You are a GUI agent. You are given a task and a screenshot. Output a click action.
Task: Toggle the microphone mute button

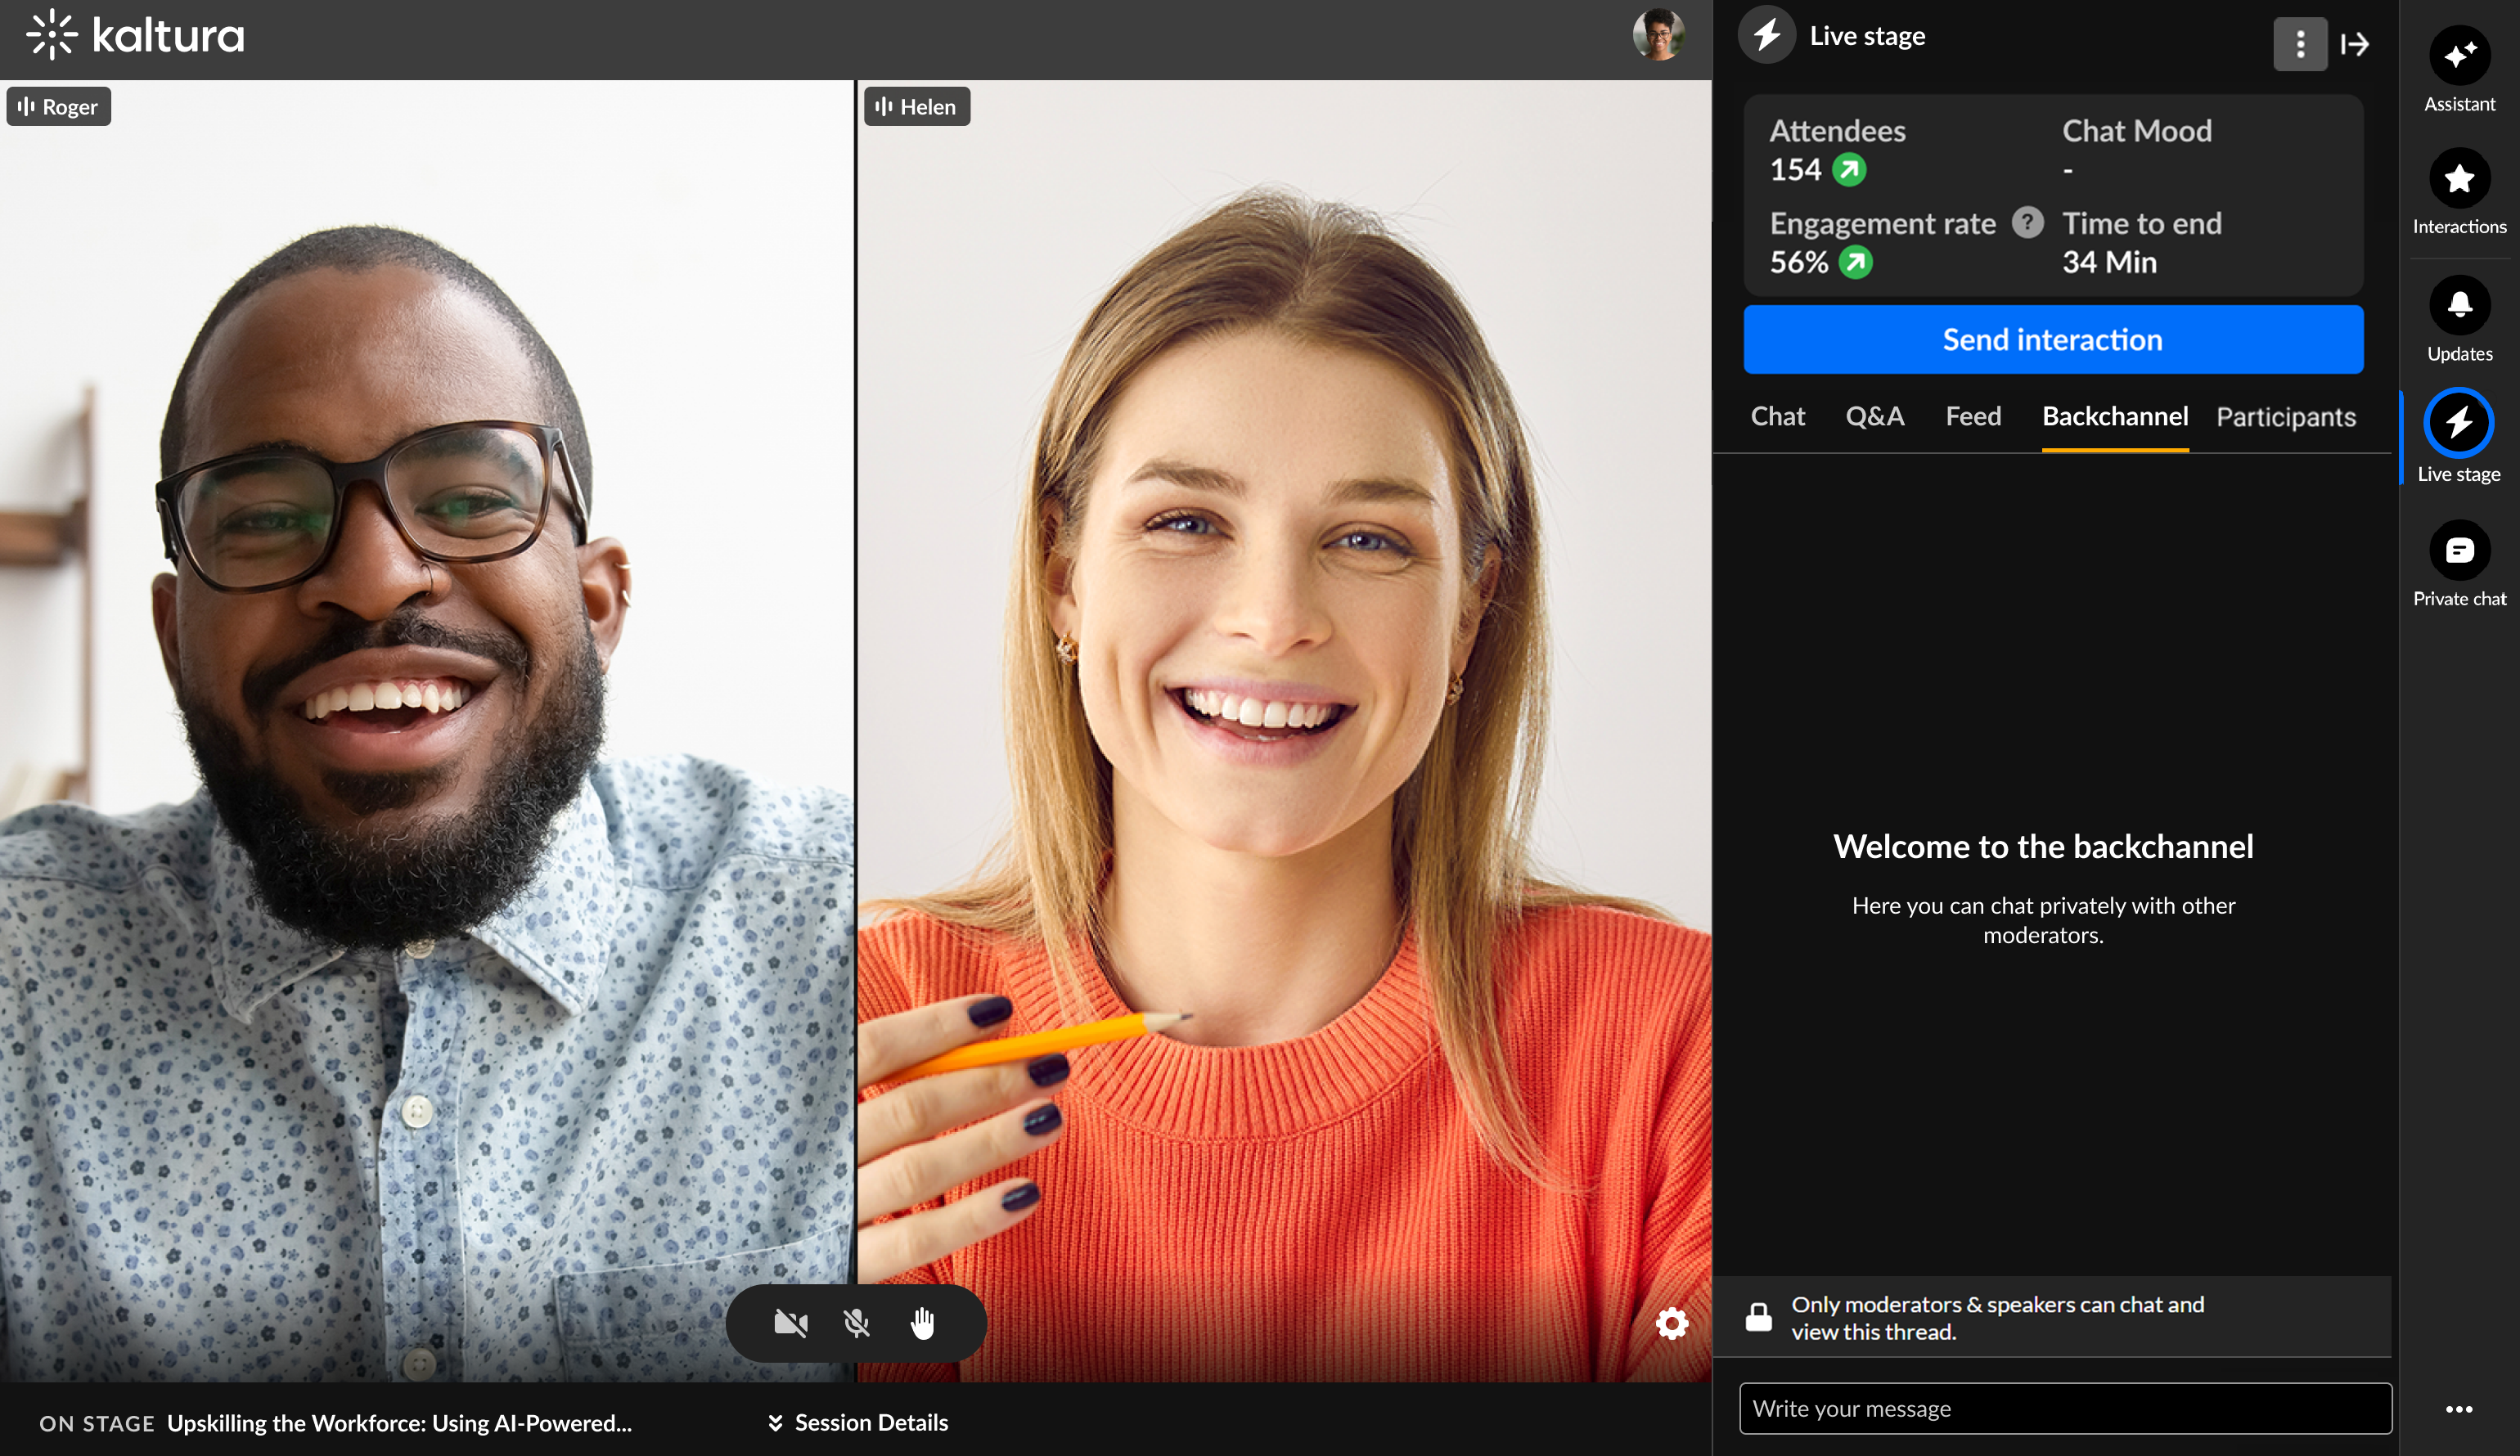coord(856,1323)
